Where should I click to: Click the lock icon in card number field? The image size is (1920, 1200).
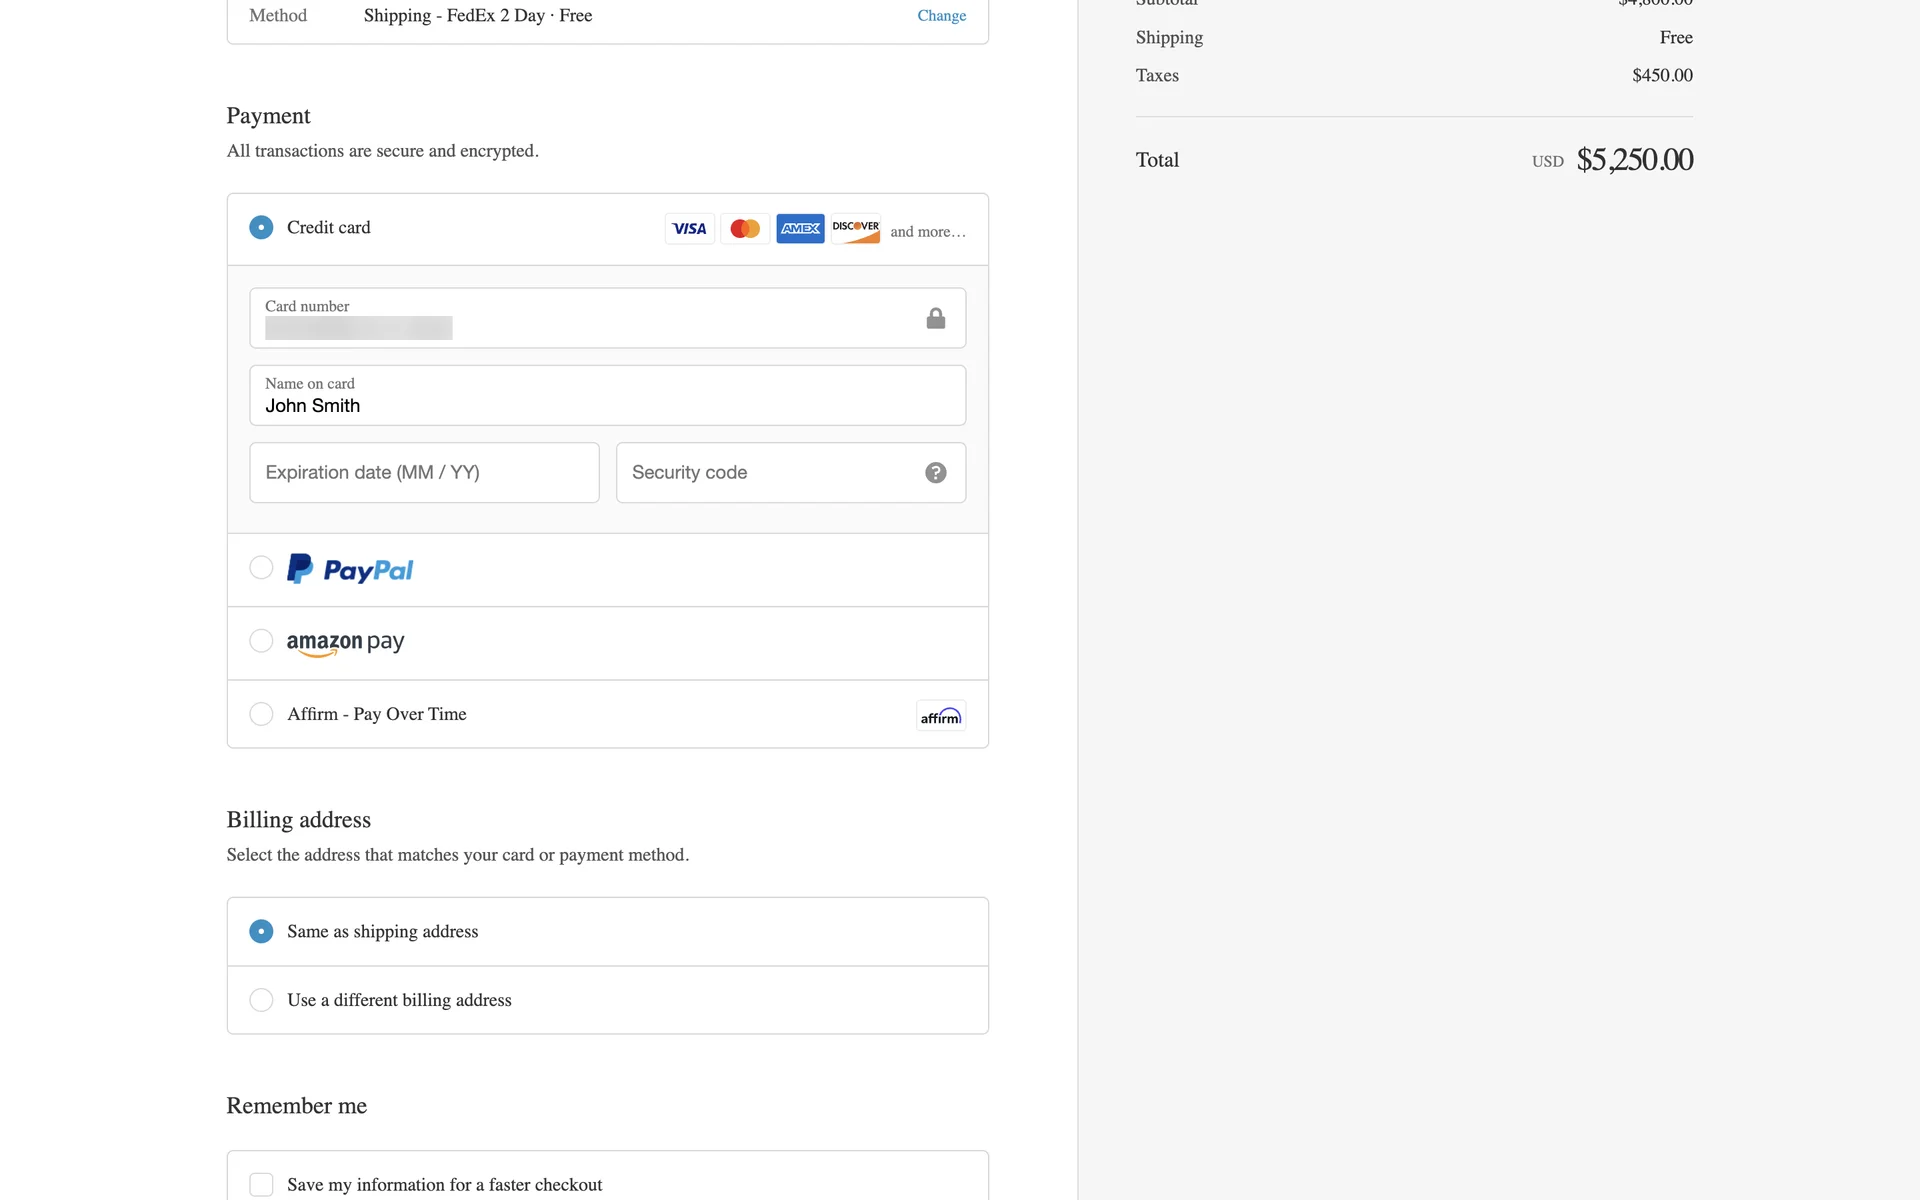(x=935, y=319)
